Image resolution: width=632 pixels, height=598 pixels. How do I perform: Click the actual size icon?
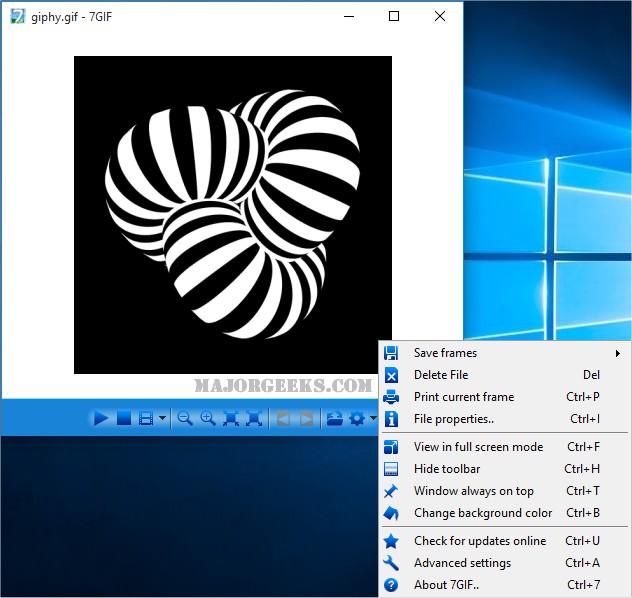[254, 418]
